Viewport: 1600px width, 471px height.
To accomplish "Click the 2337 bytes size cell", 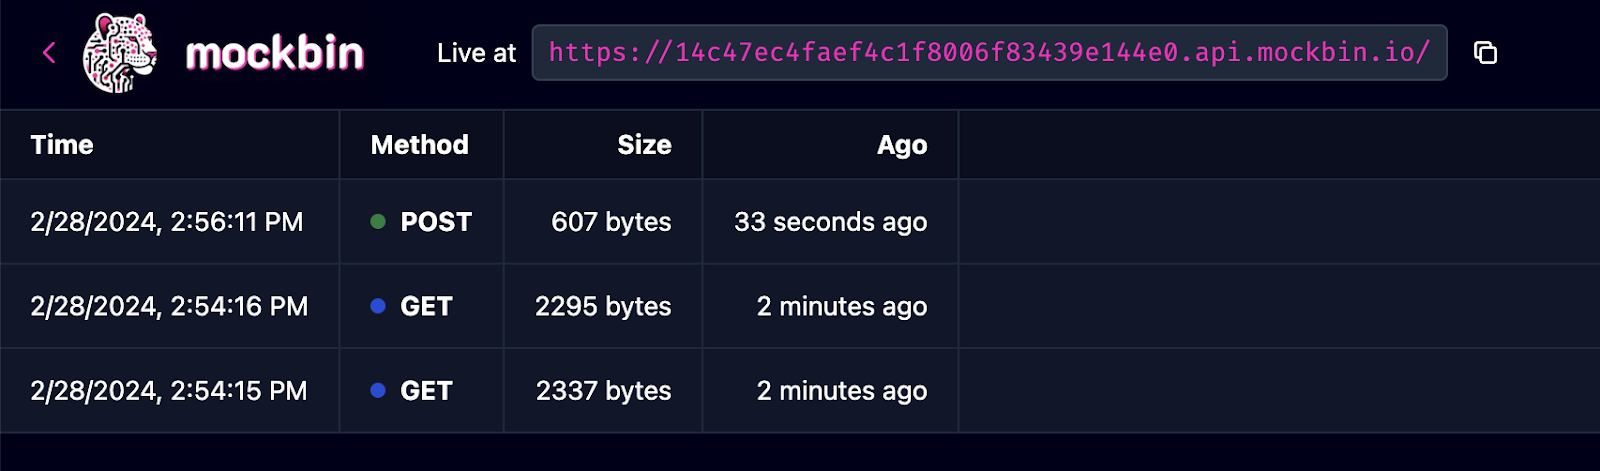I will point(603,391).
